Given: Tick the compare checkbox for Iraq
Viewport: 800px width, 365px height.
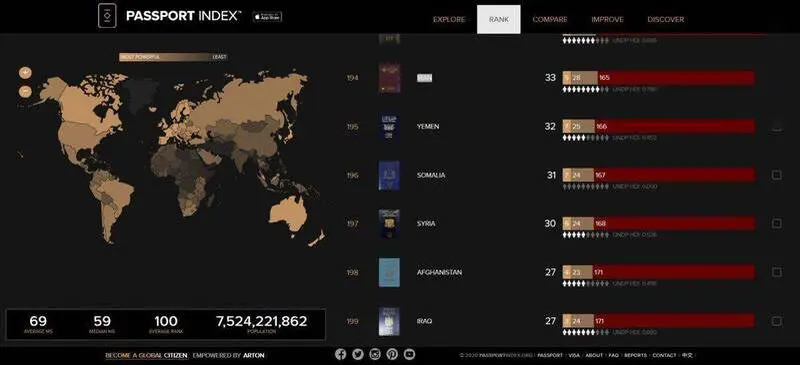Looking at the screenshot, I should pos(777,321).
